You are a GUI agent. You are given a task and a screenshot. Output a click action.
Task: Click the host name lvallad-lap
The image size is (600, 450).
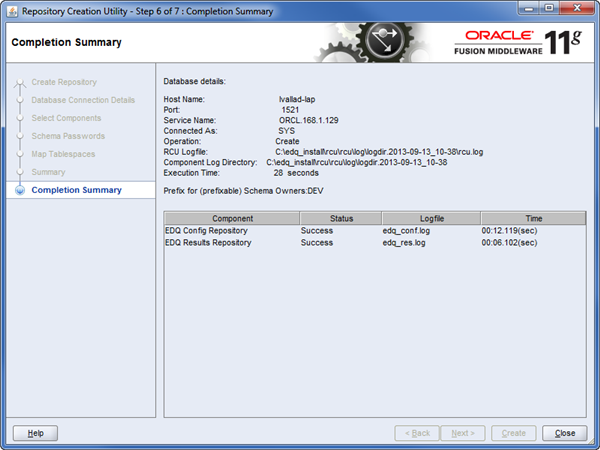(297, 99)
